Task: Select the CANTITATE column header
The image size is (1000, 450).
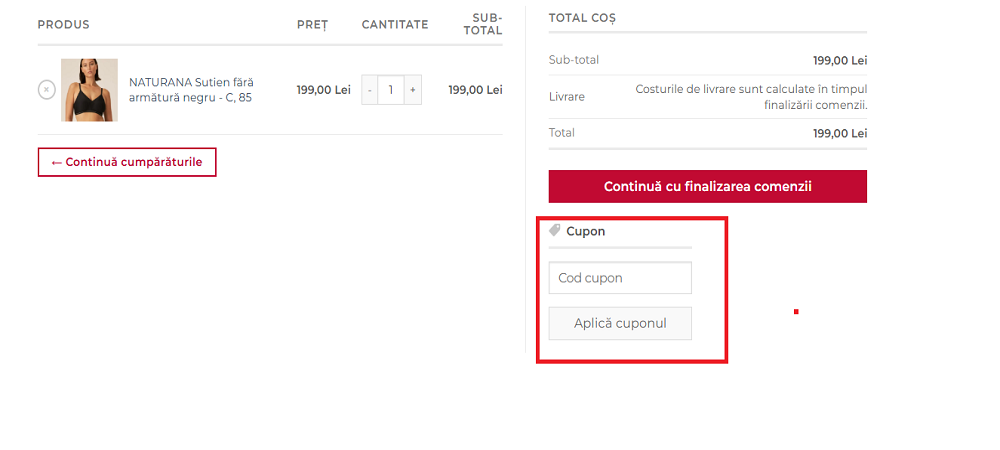Action: pos(394,24)
